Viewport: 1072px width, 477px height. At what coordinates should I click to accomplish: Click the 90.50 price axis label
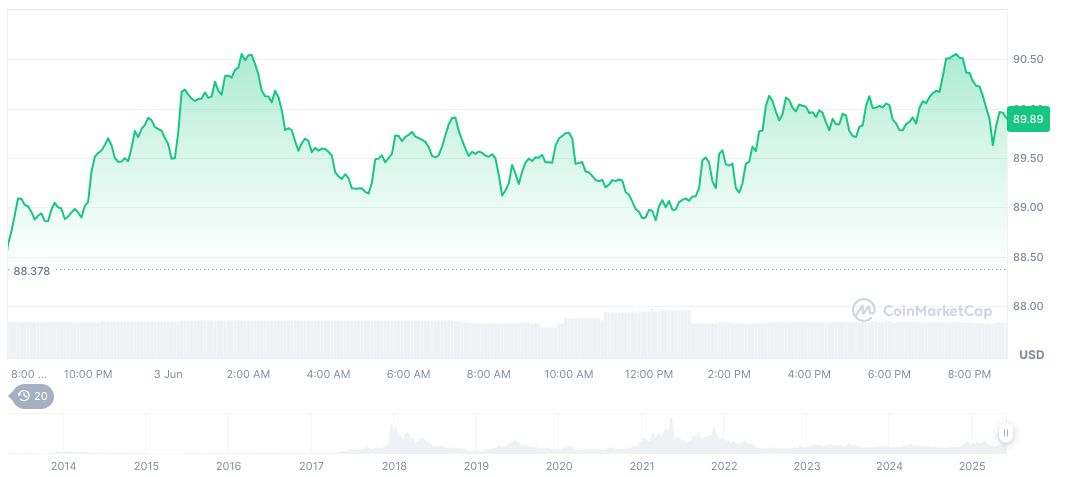1028,59
